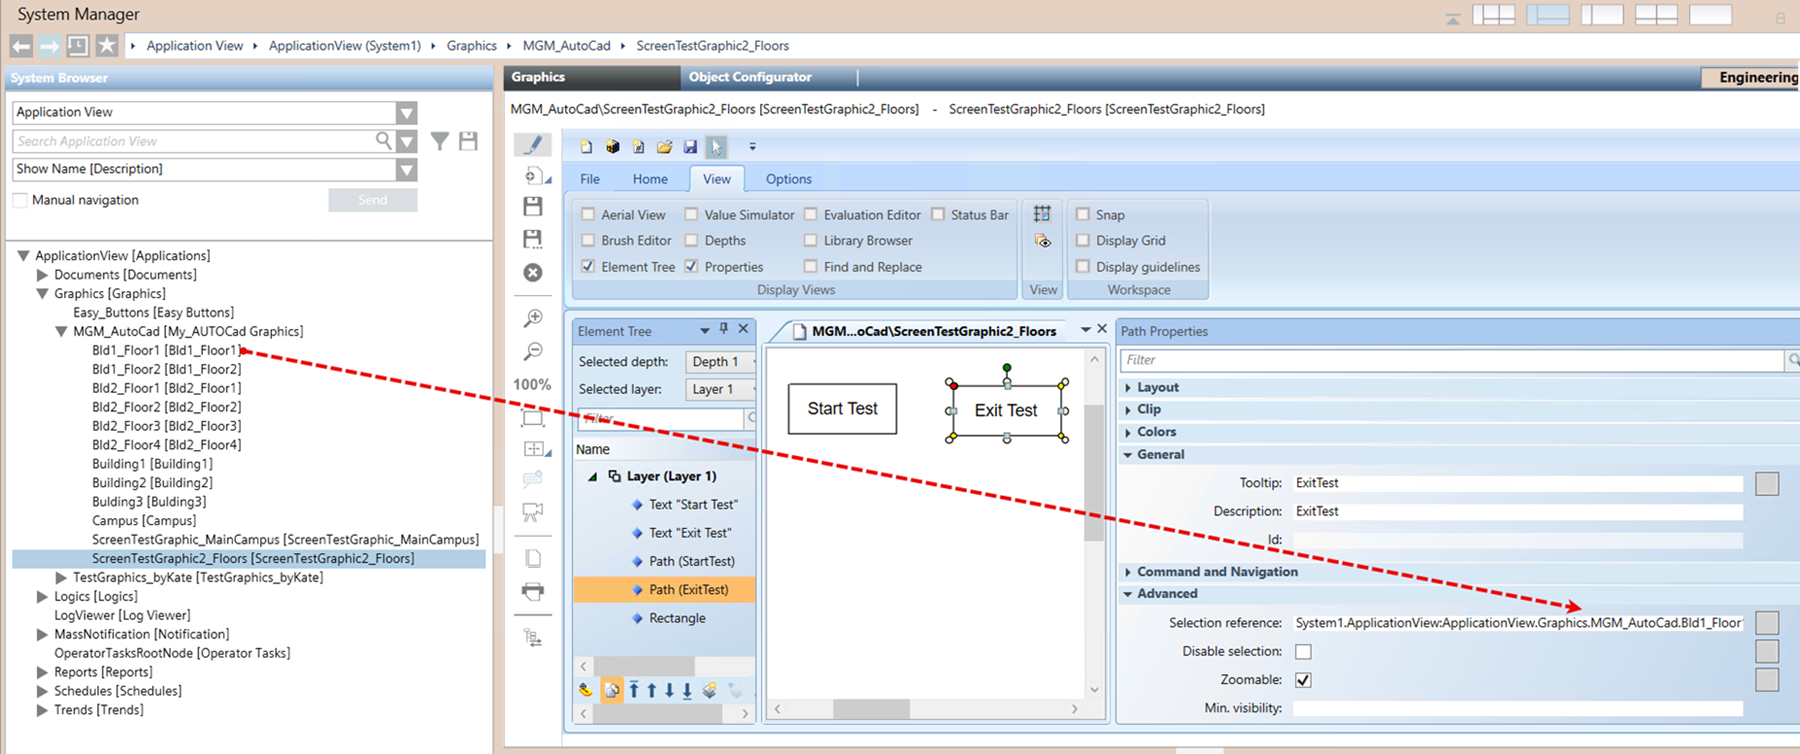Click the zoom in magnifier icon

(x=533, y=319)
